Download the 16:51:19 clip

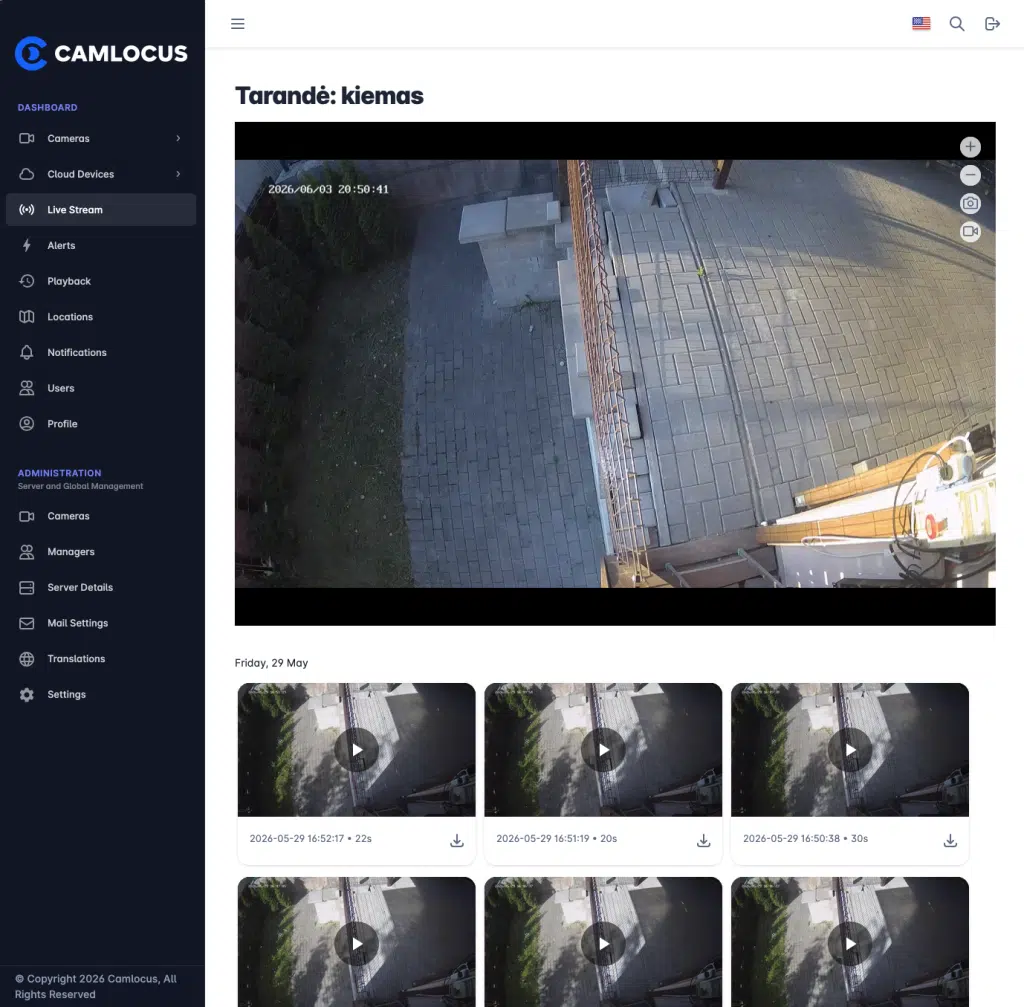point(703,840)
